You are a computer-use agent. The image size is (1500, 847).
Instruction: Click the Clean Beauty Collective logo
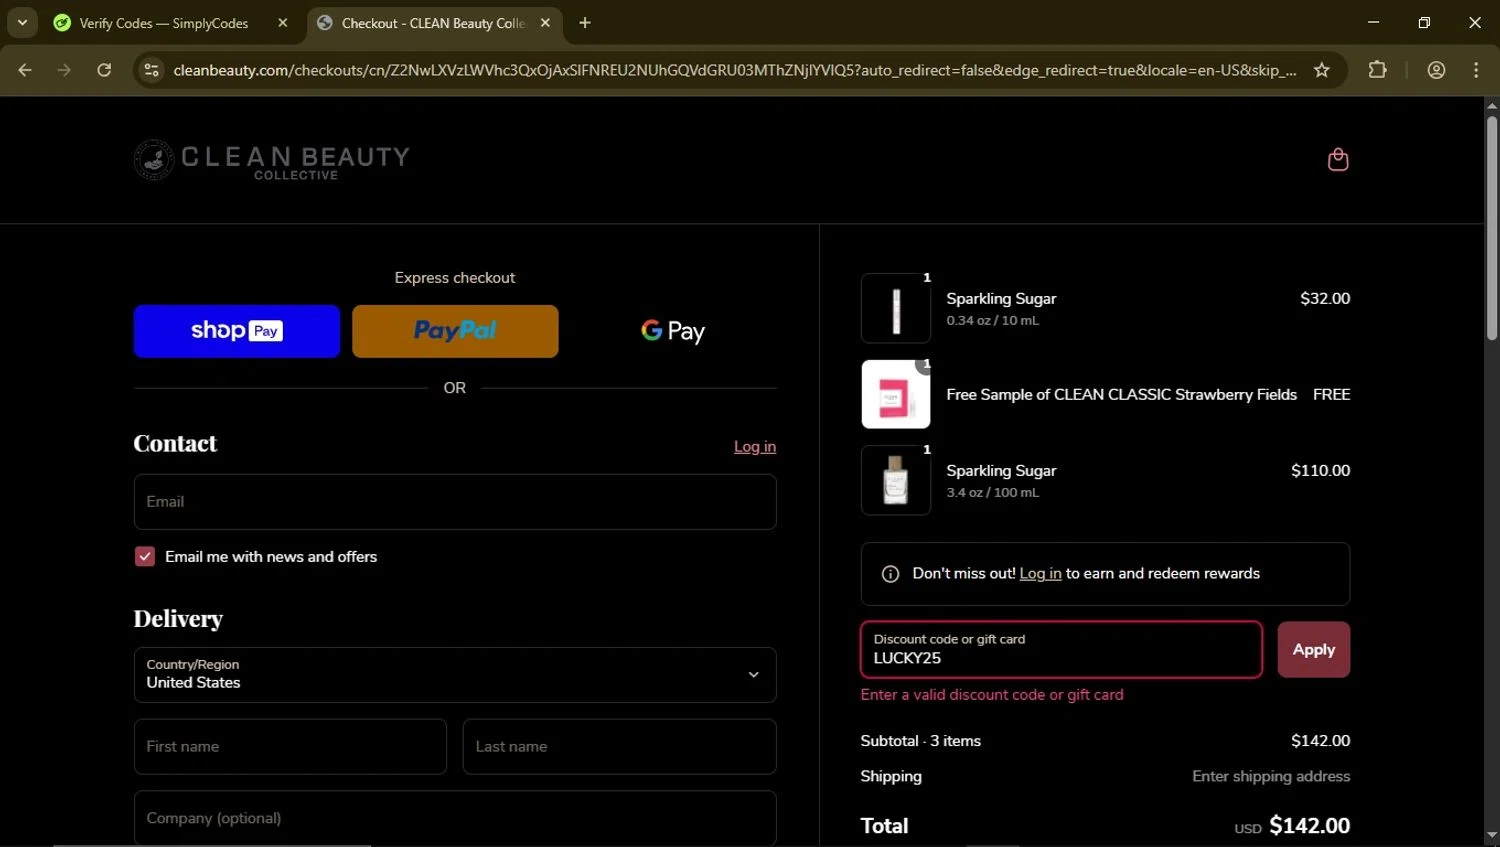pos(272,160)
